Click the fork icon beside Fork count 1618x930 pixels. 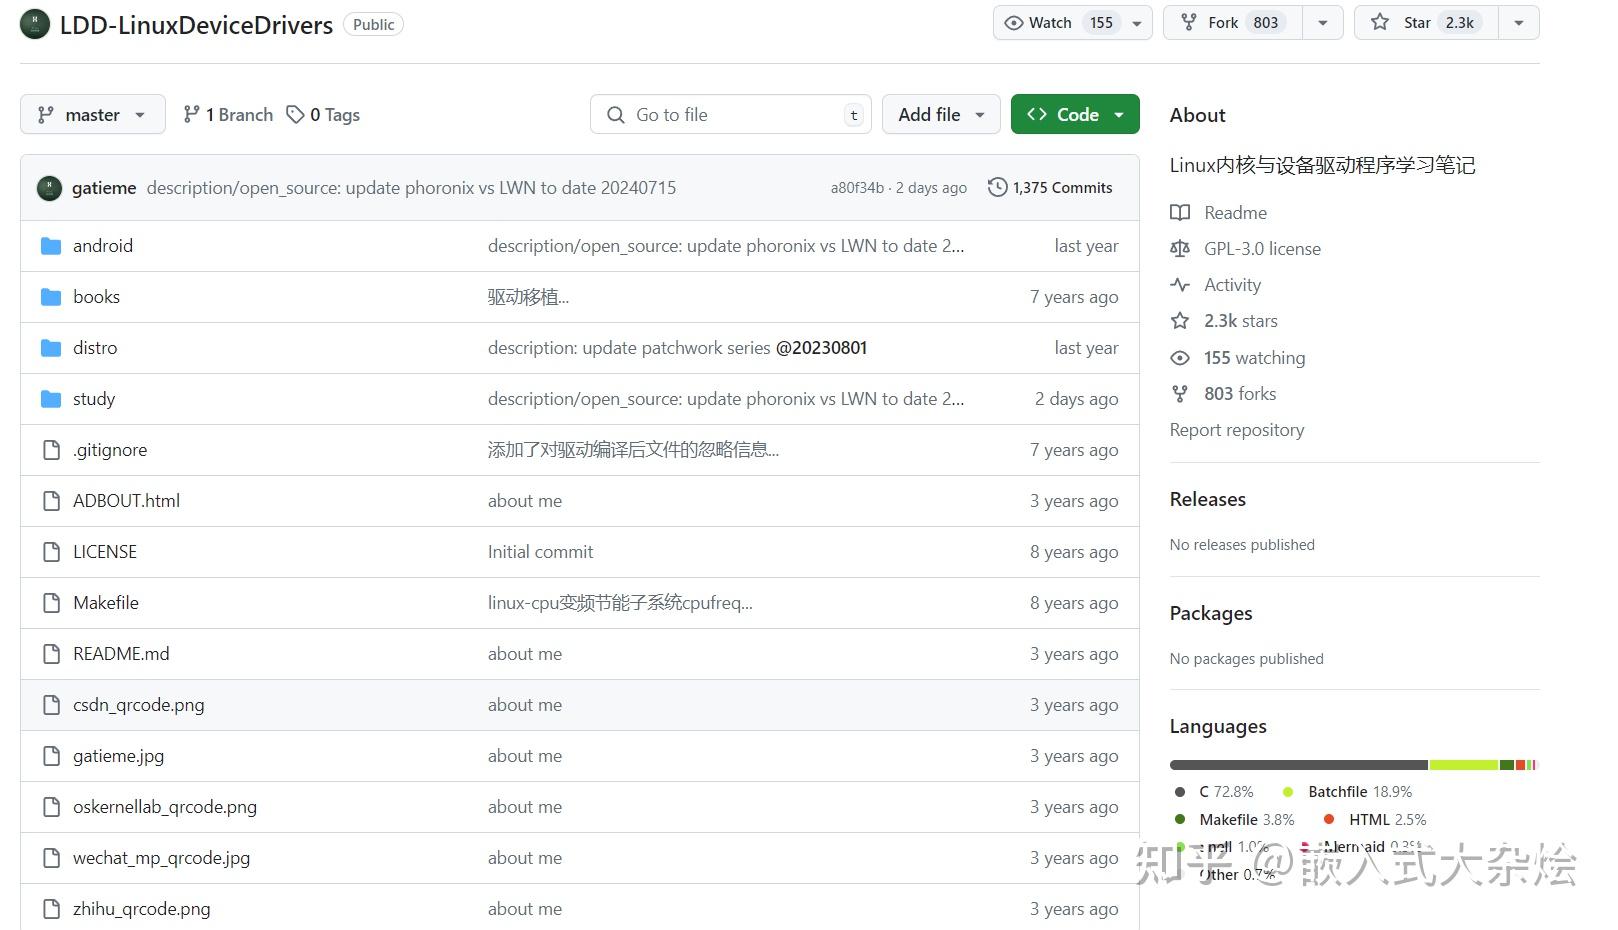coord(1188,22)
